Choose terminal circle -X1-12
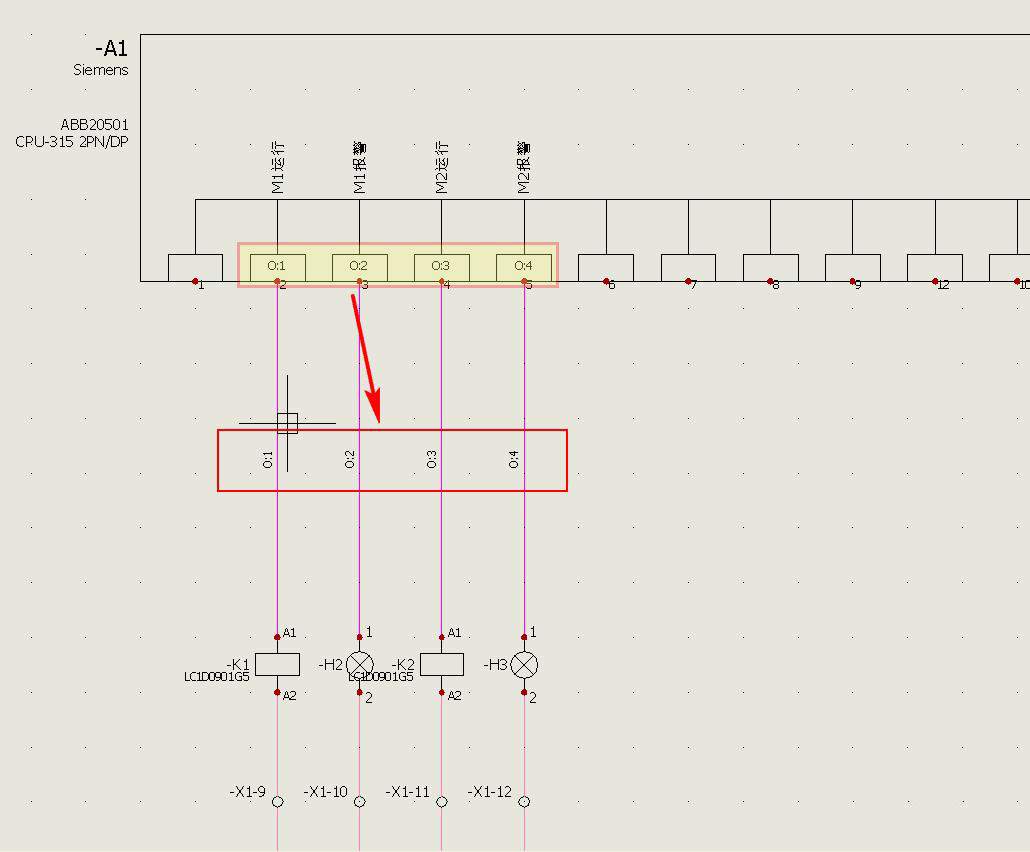Screen dimensions: 1030x852 pyautogui.click(x=524, y=801)
